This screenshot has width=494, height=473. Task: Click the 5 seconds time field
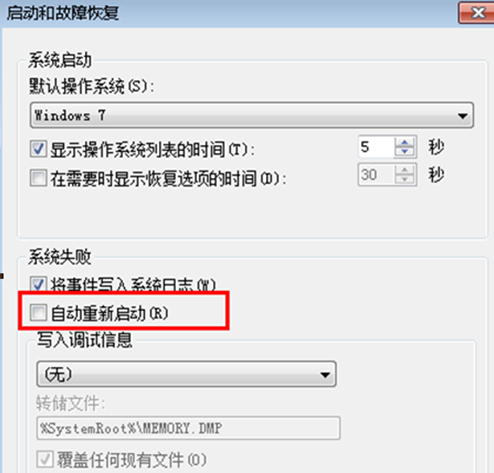point(376,147)
